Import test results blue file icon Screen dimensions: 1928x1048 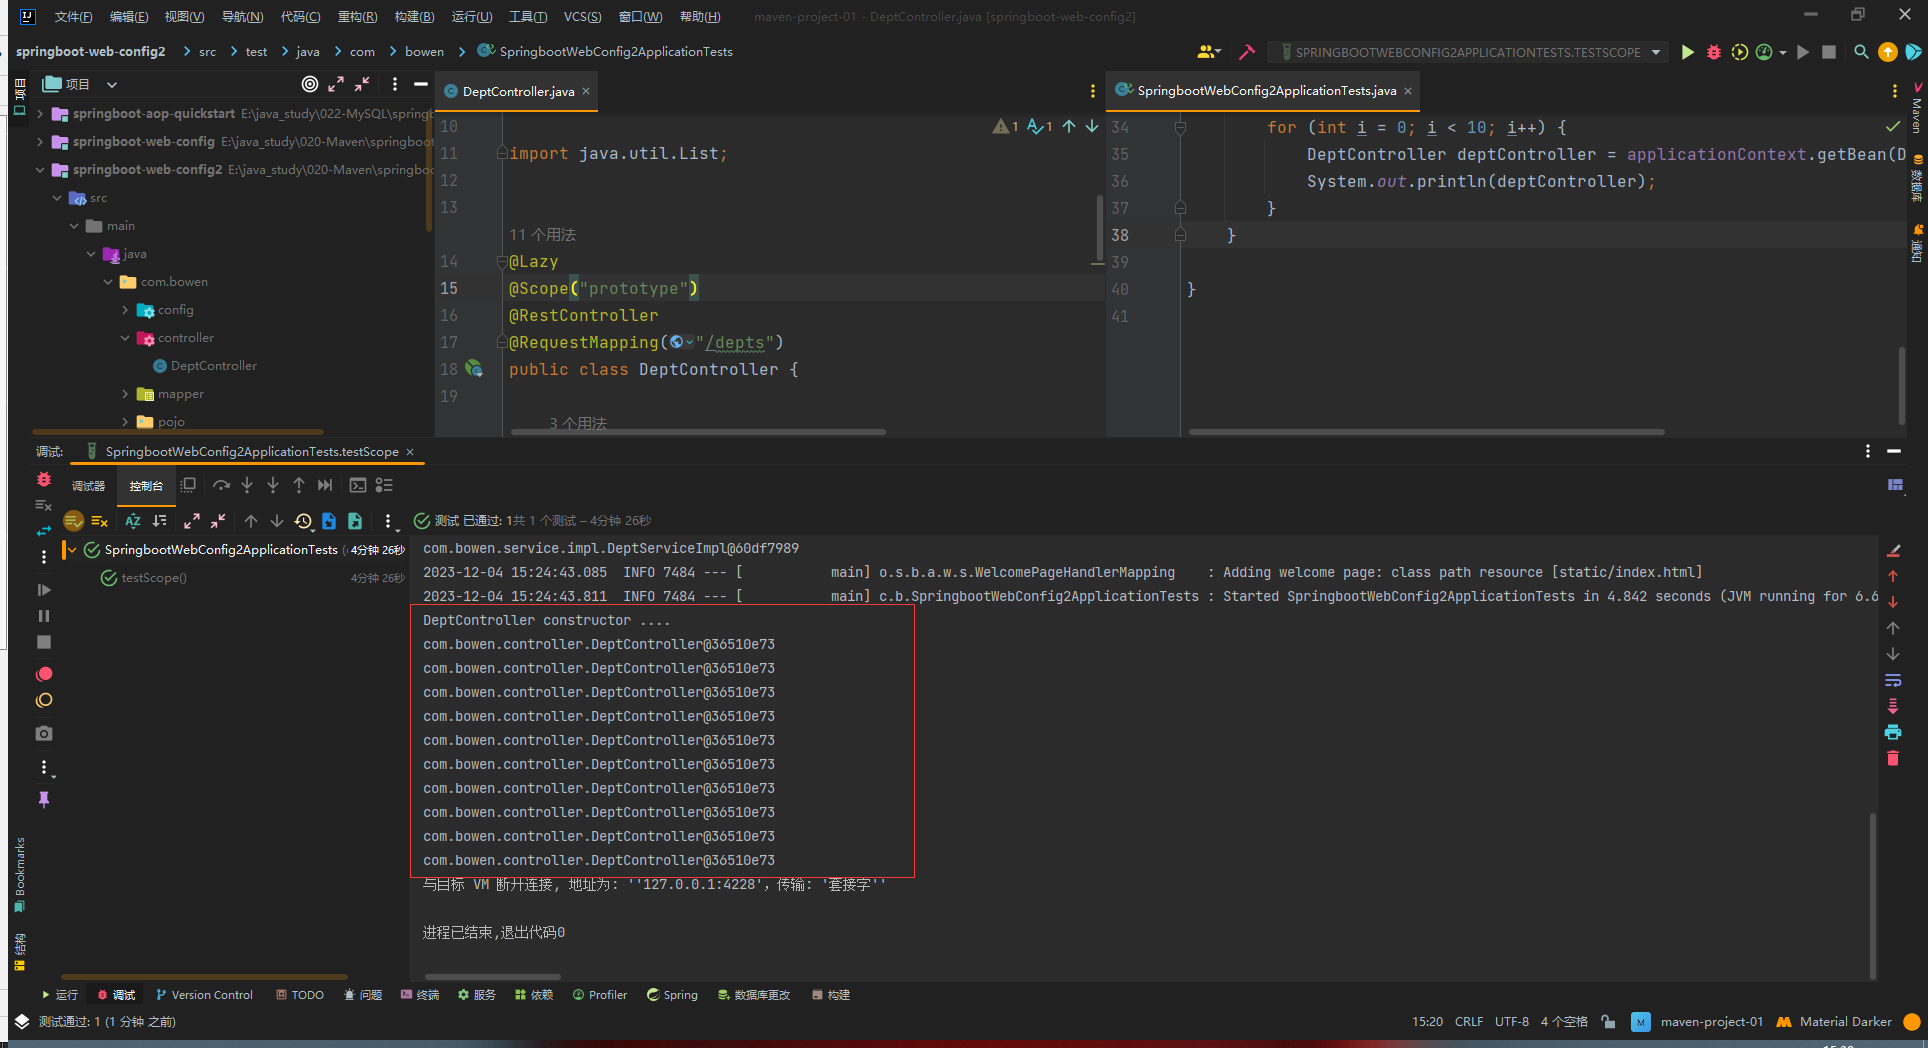(329, 521)
